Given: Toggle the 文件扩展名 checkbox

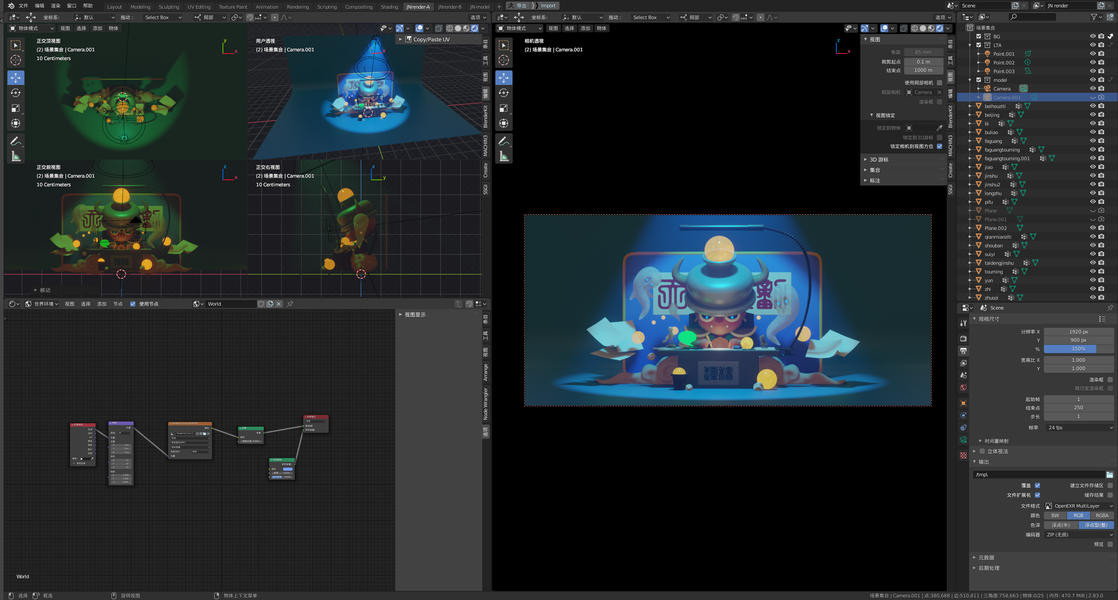Looking at the screenshot, I should [x=1037, y=495].
